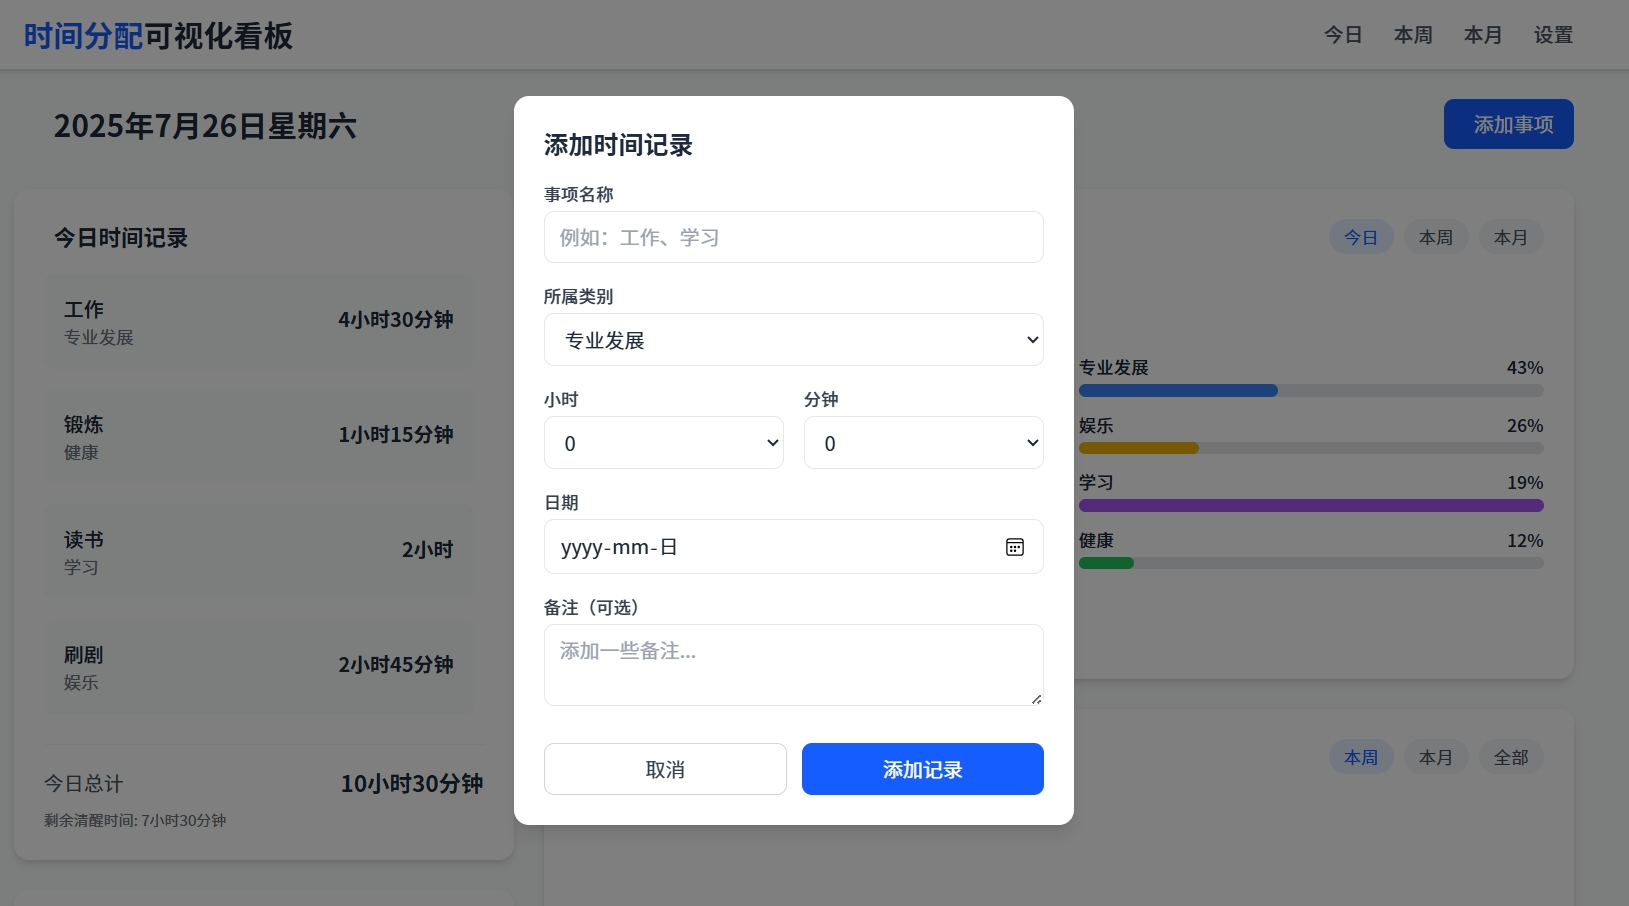The image size is (1629, 906).
Task: Select the 锻炼 record in today's list
Action: coord(258,436)
